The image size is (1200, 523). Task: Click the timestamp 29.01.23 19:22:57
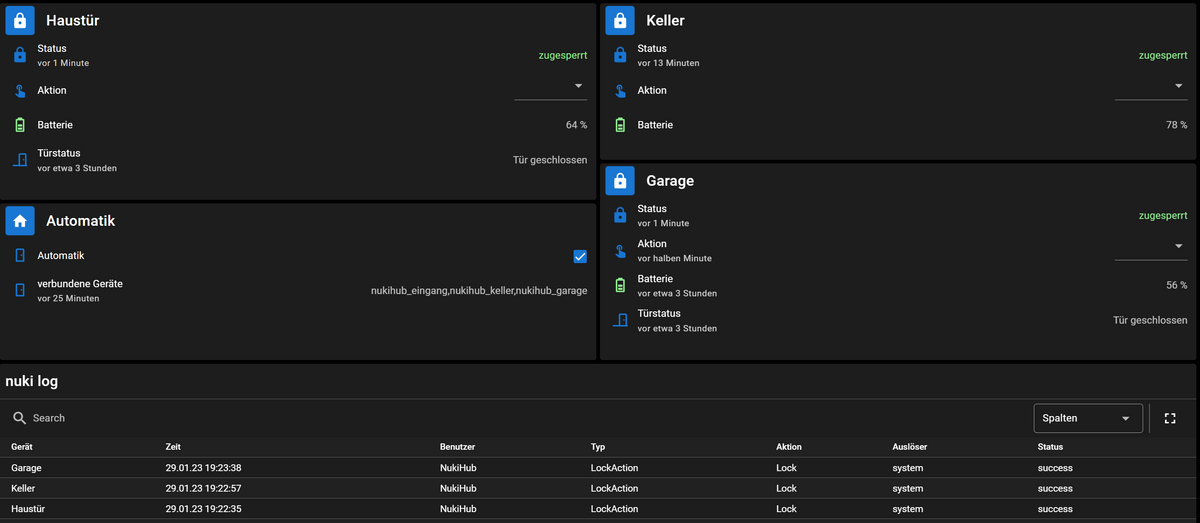tap(203, 488)
